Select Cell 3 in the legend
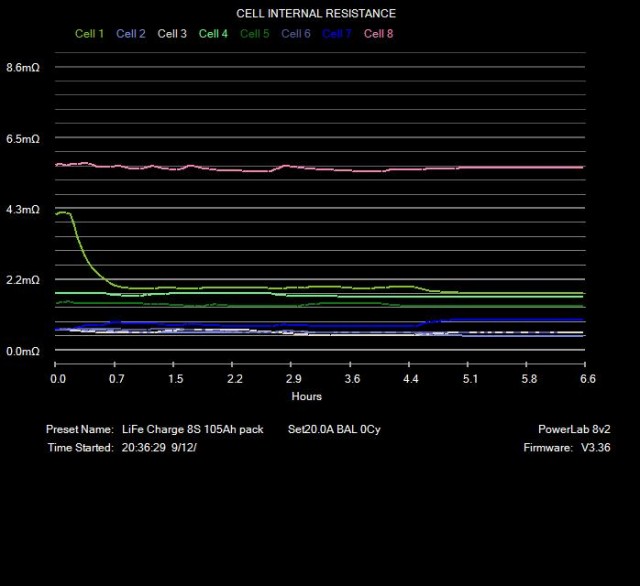Screen dimensions: 640x586 click(x=172, y=34)
